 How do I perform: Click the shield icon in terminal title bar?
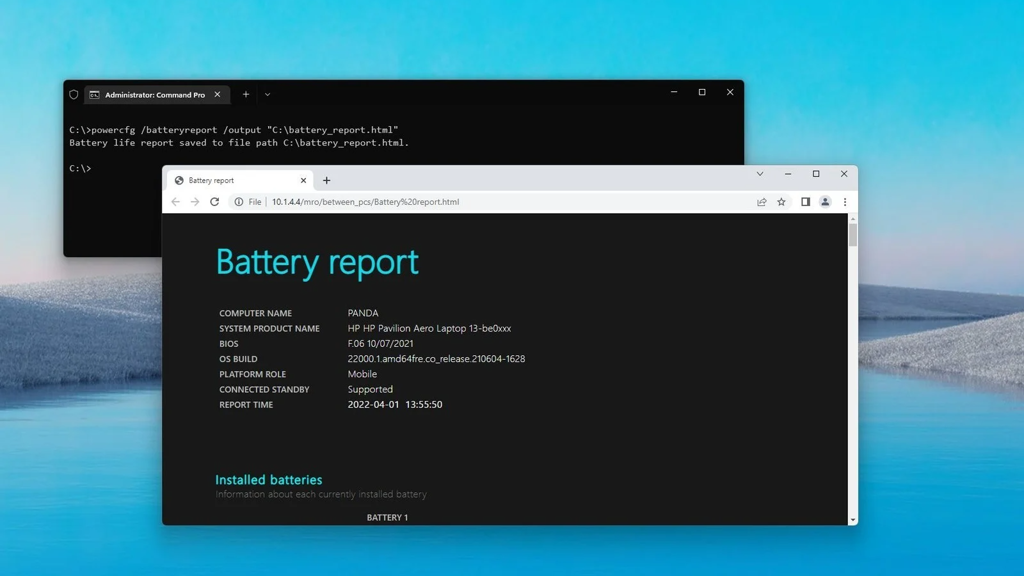coord(74,95)
